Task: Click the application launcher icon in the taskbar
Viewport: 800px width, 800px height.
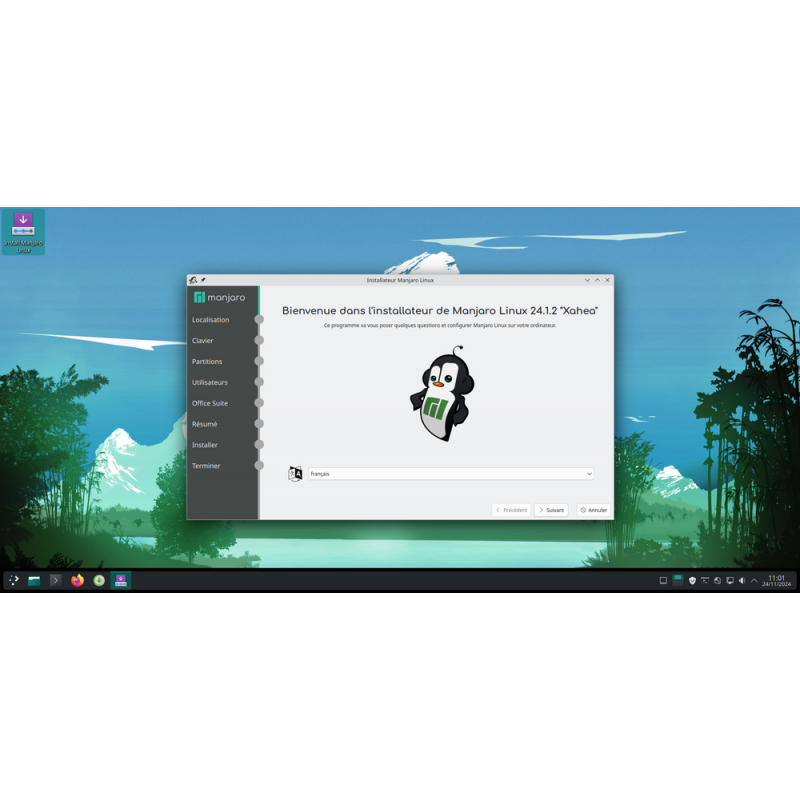Action: [14, 580]
